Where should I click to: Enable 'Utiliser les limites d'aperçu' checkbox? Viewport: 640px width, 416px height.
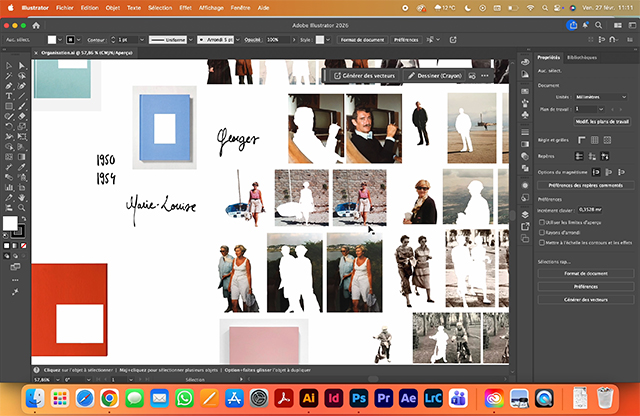[x=542, y=222]
